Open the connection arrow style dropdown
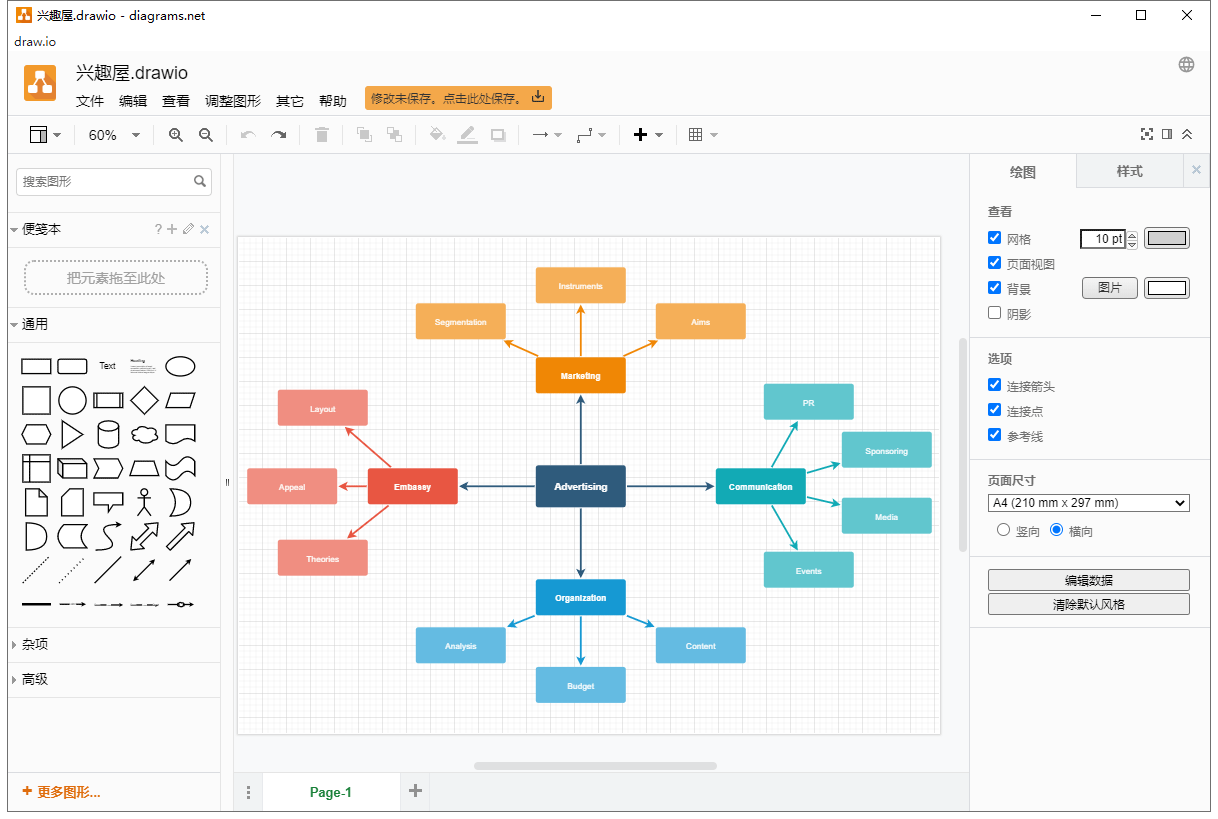 tap(546, 135)
